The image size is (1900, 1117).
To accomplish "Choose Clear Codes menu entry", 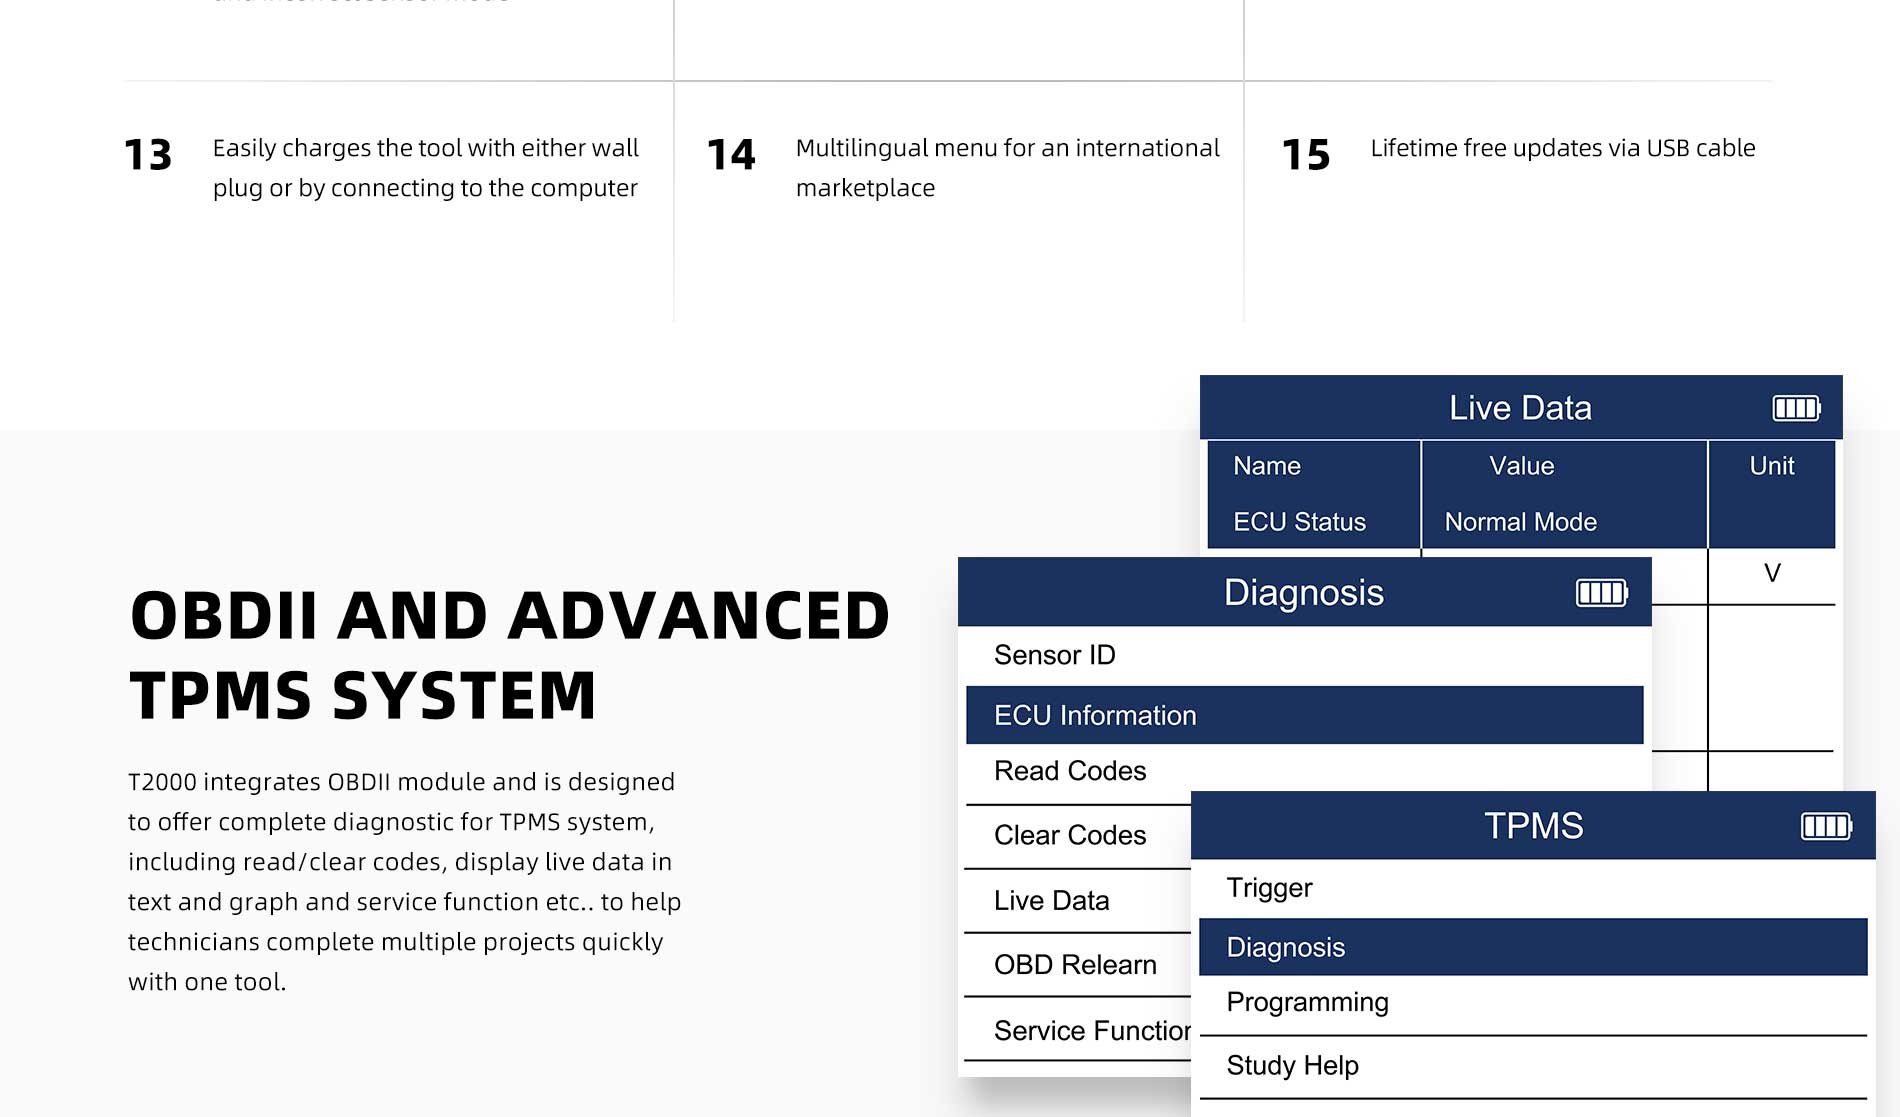I will click(x=1069, y=835).
